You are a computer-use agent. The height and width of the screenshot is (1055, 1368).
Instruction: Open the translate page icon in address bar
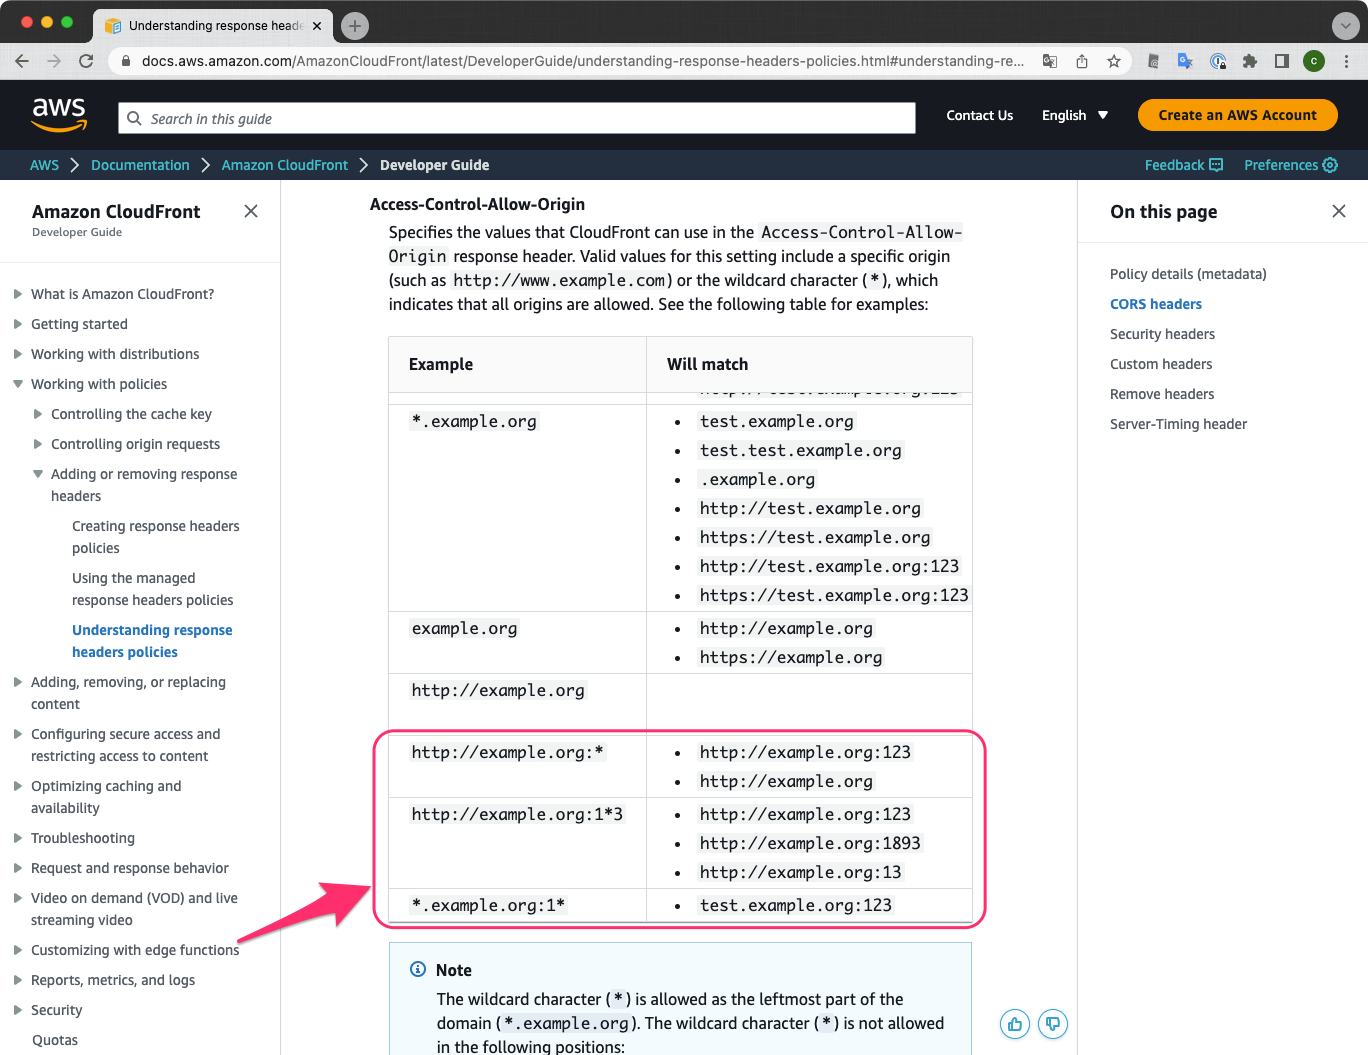click(1049, 60)
